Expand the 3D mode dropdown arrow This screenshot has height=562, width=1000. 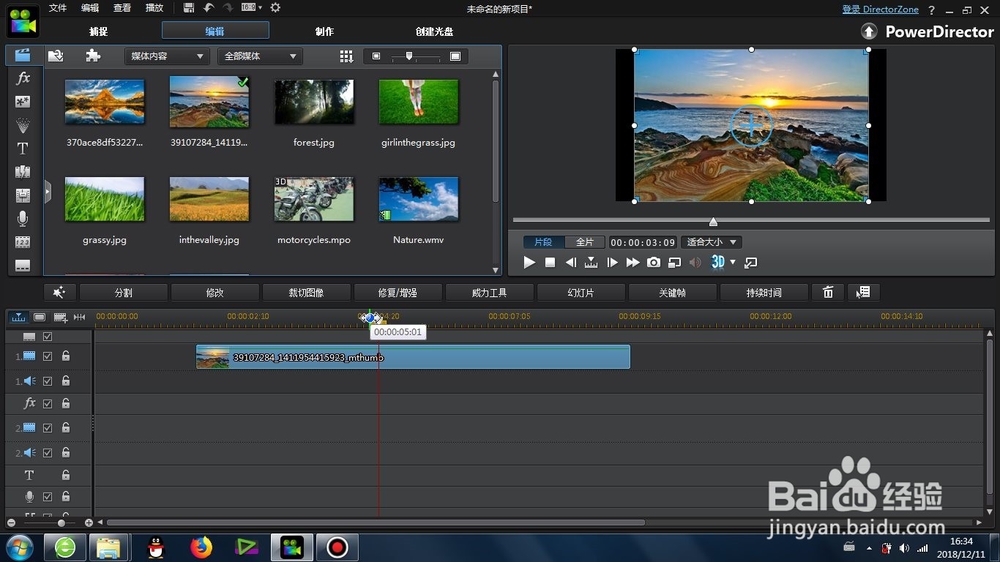[733, 262]
